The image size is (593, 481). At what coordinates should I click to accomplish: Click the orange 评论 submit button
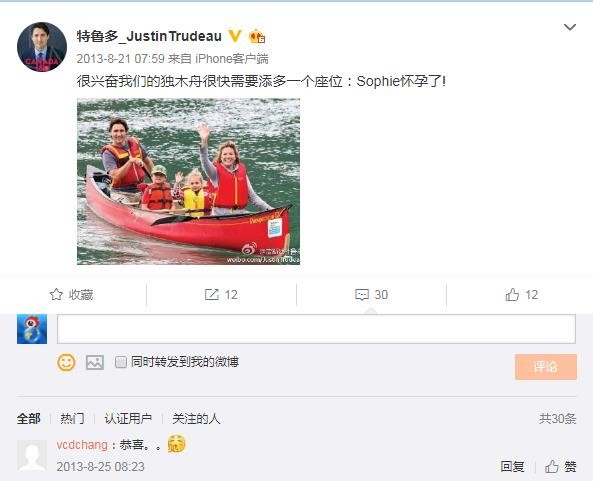pos(546,366)
